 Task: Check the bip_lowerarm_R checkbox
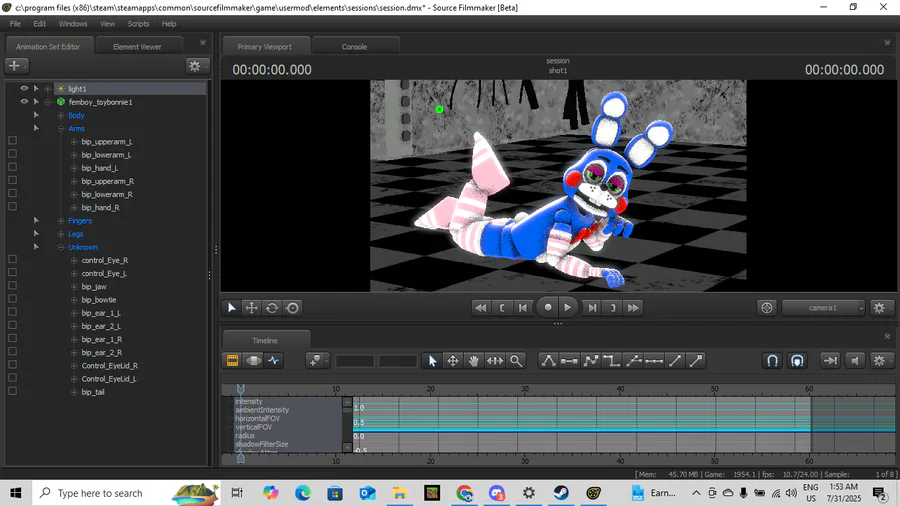13,193
